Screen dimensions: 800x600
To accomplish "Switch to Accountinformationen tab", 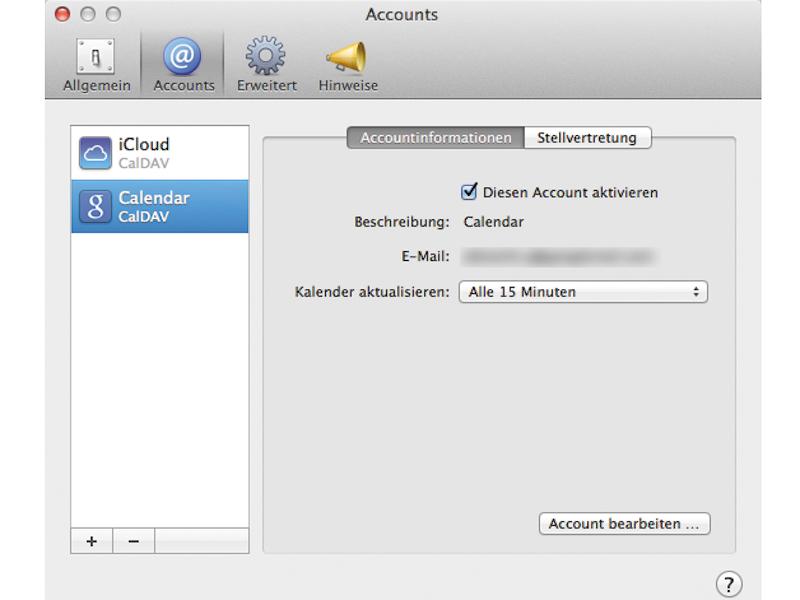I will click(435, 138).
